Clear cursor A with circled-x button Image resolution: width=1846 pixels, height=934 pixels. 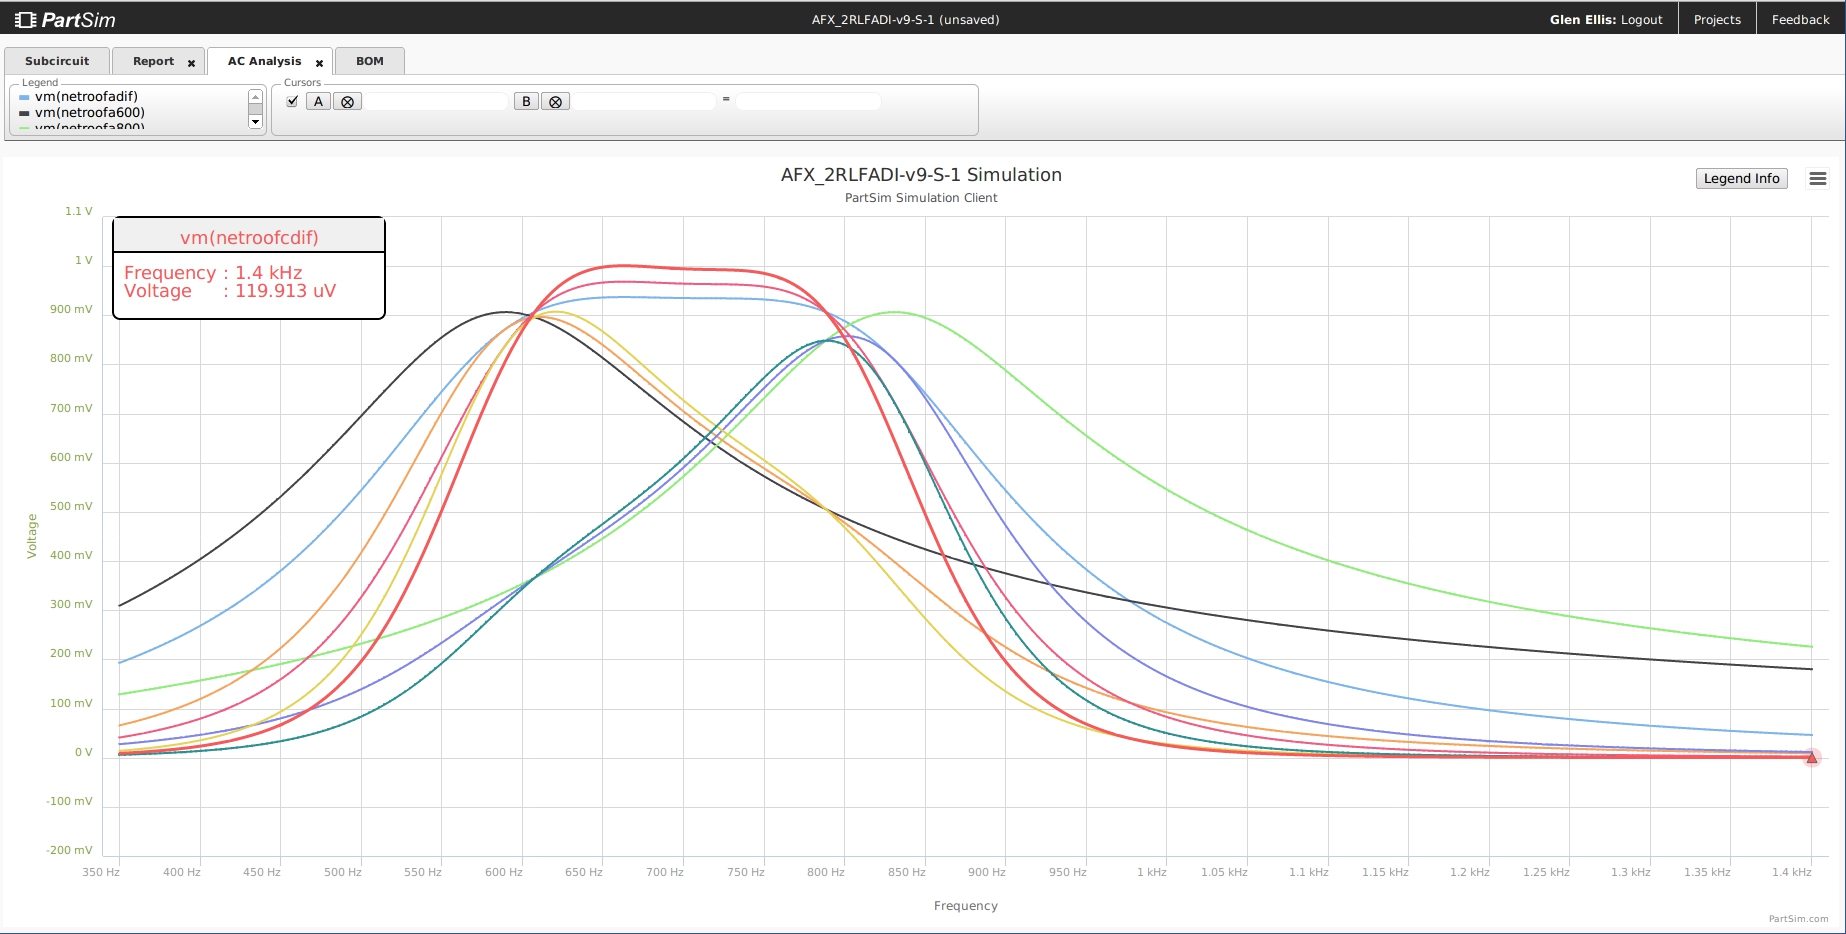click(347, 101)
